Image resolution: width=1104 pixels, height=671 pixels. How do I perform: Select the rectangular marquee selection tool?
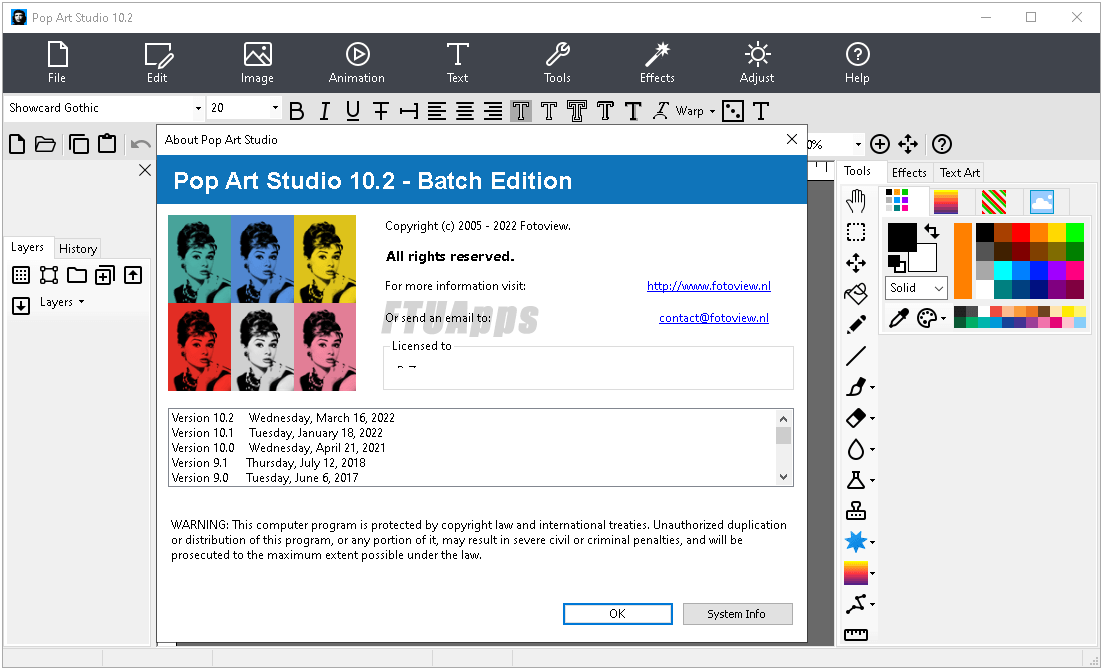855,232
